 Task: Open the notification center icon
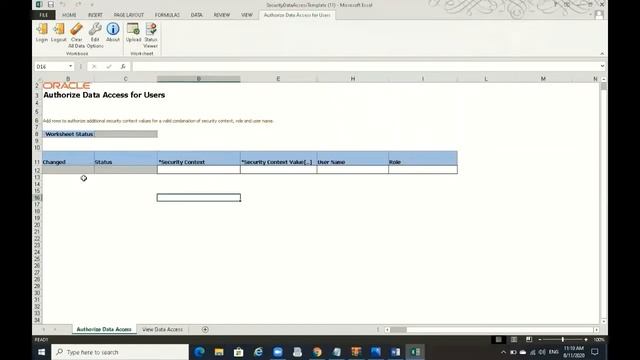point(595,352)
